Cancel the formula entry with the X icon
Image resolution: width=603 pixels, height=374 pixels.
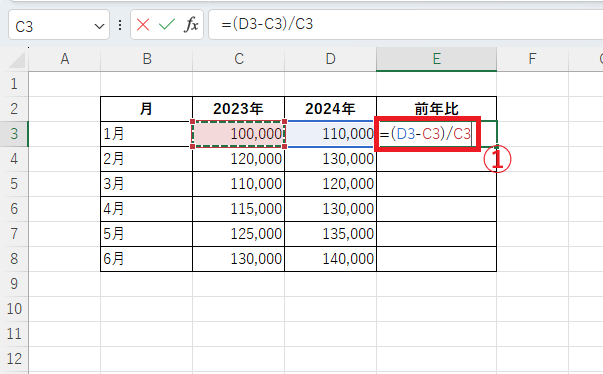(143, 25)
